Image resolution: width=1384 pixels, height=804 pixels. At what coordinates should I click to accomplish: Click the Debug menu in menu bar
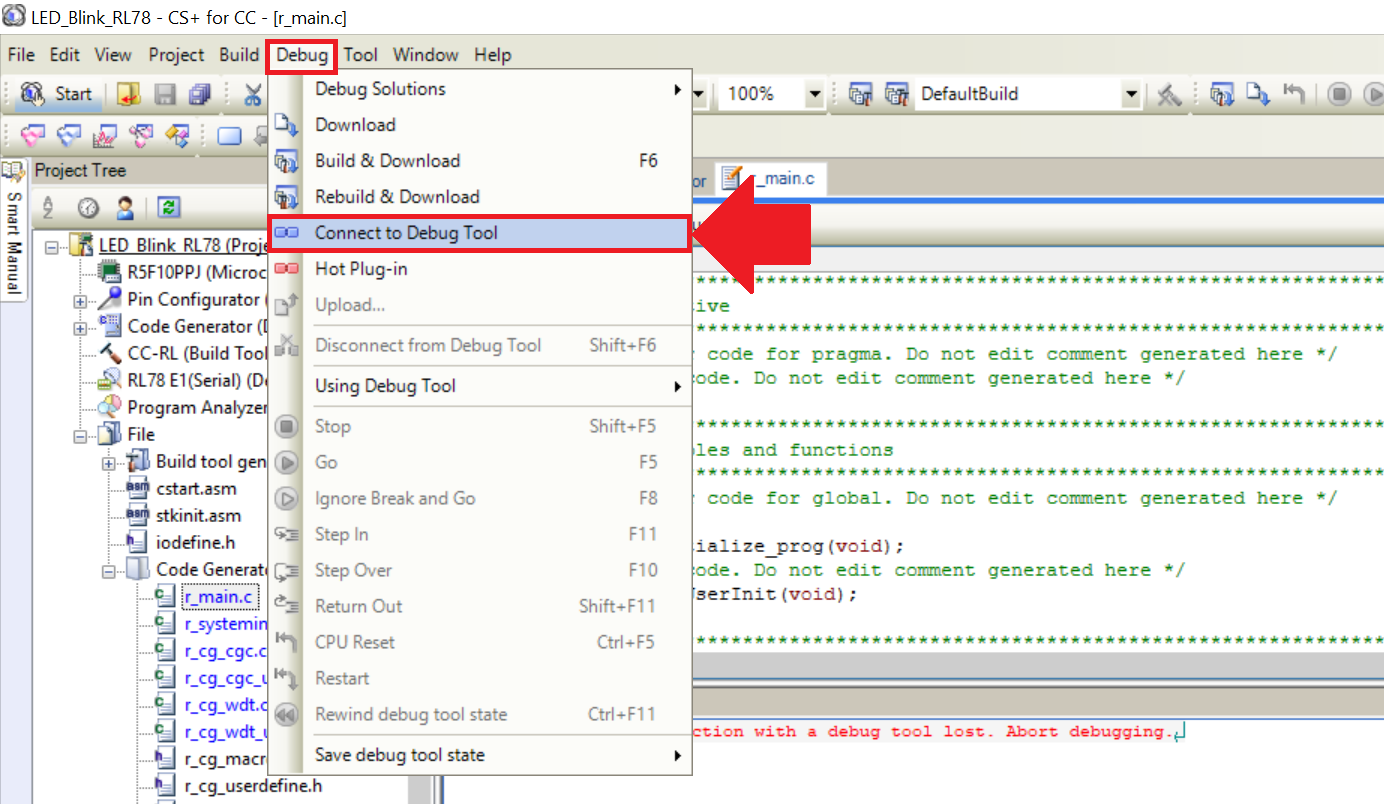click(x=302, y=55)
